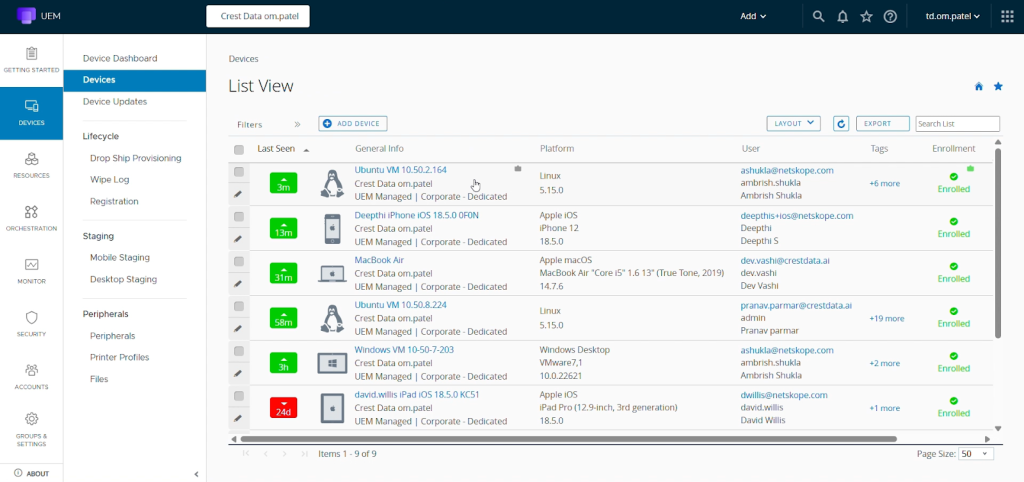Expand the Filters panel chevrons
Image resolution: width=1024 pixels, height=482 pixels.
[297, 124]
